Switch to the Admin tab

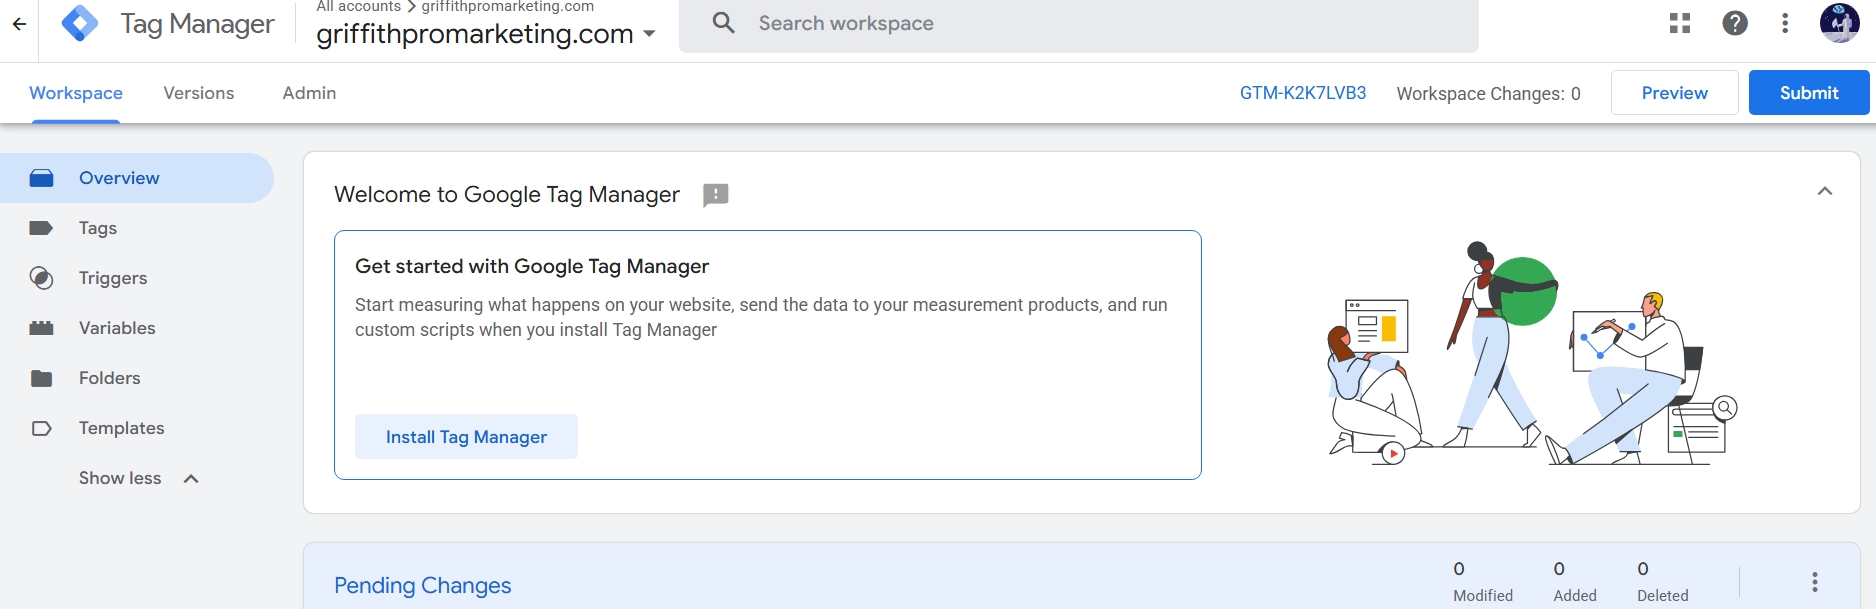[309, 93]
